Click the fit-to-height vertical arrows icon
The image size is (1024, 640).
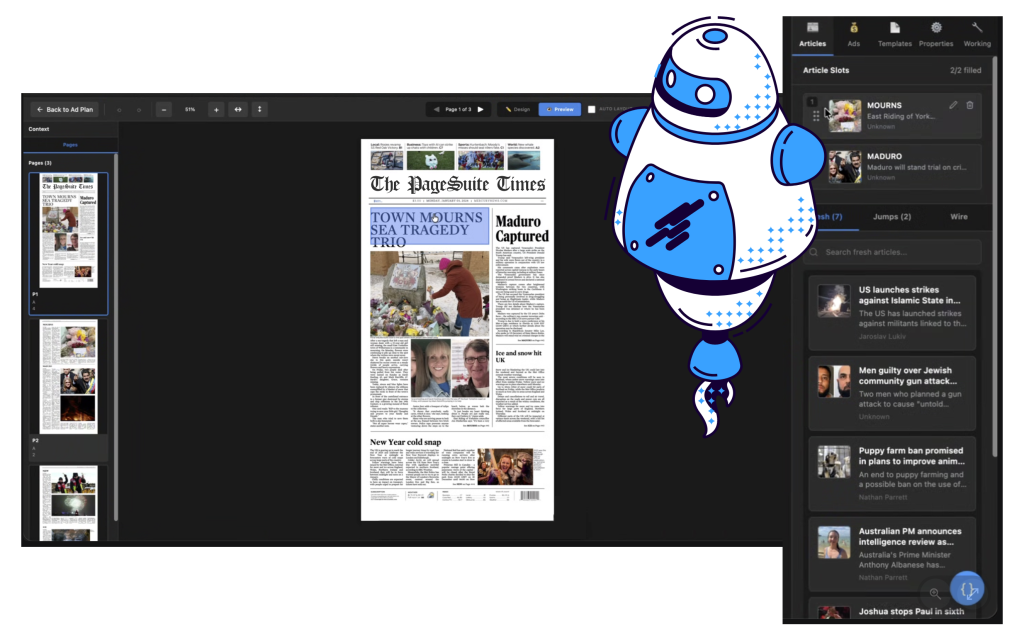(x=260, y=109)
